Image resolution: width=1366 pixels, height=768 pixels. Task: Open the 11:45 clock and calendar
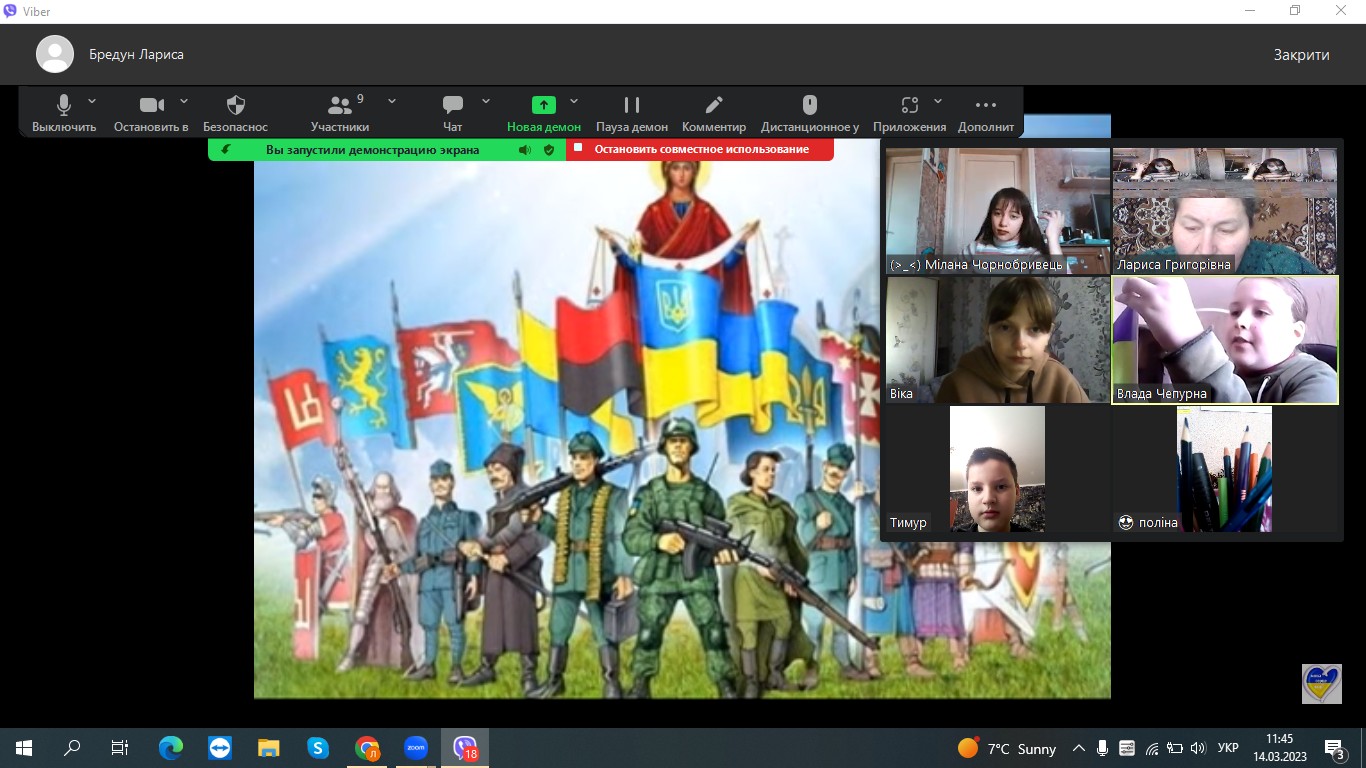(x=1279, y=748)
